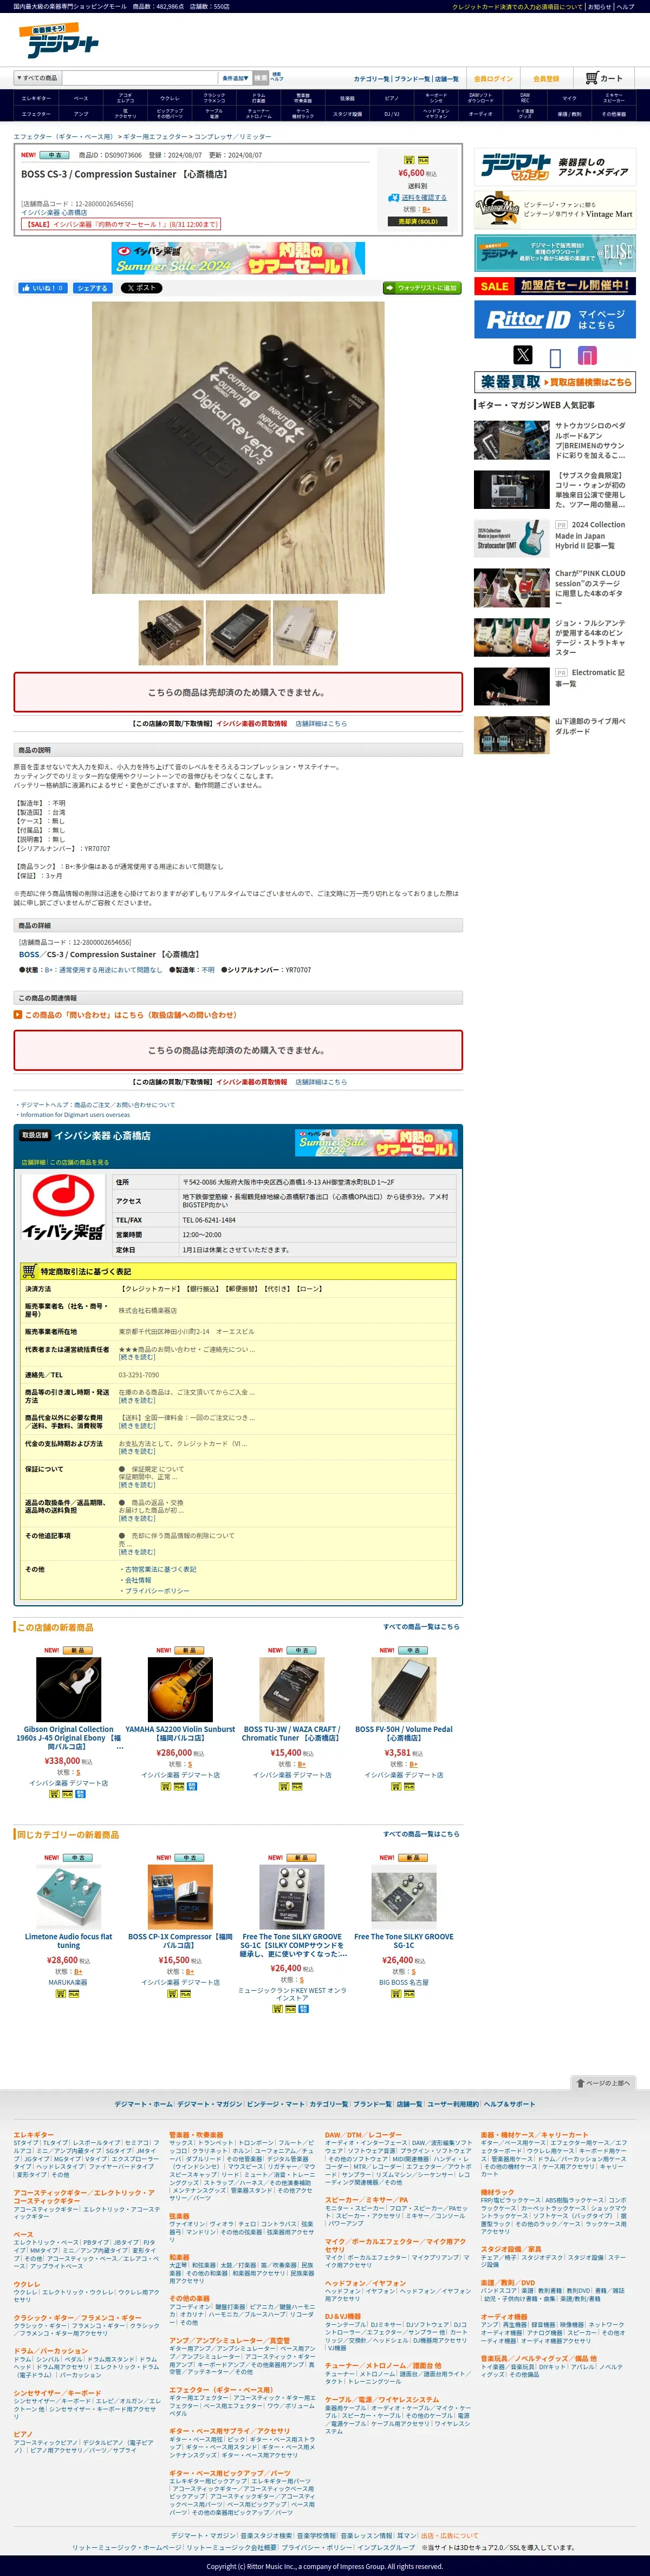Select the Piano category tab

(x=391, y=98)
